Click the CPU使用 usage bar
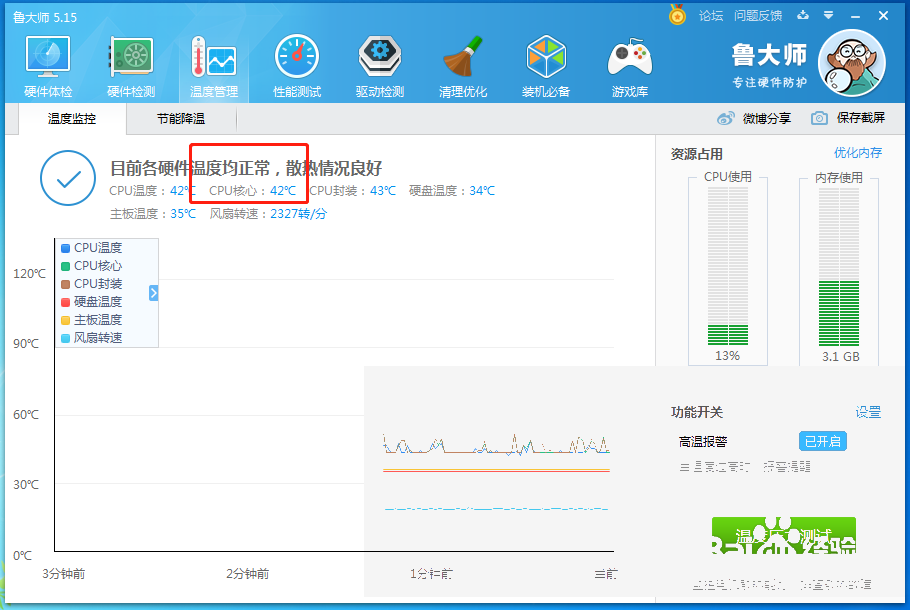910x610 pixels. (728, 266)
